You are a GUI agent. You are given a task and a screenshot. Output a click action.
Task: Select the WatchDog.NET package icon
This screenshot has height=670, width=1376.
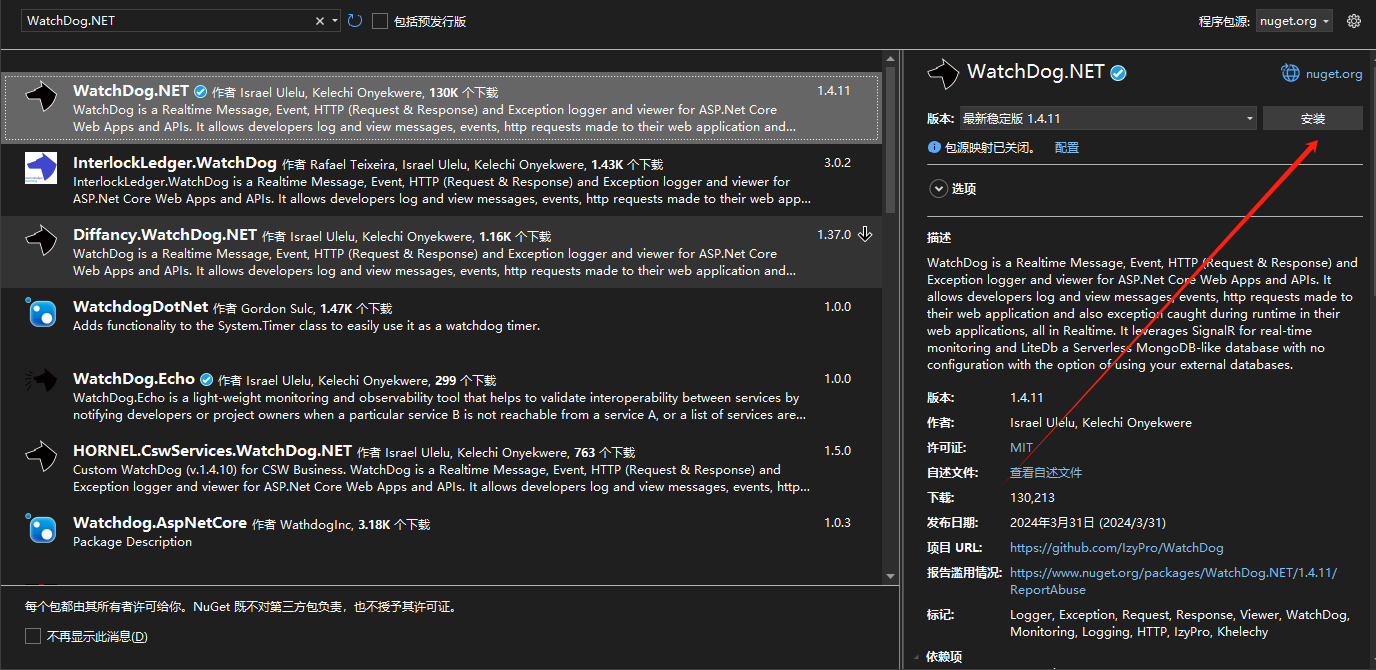click(40, 96)
